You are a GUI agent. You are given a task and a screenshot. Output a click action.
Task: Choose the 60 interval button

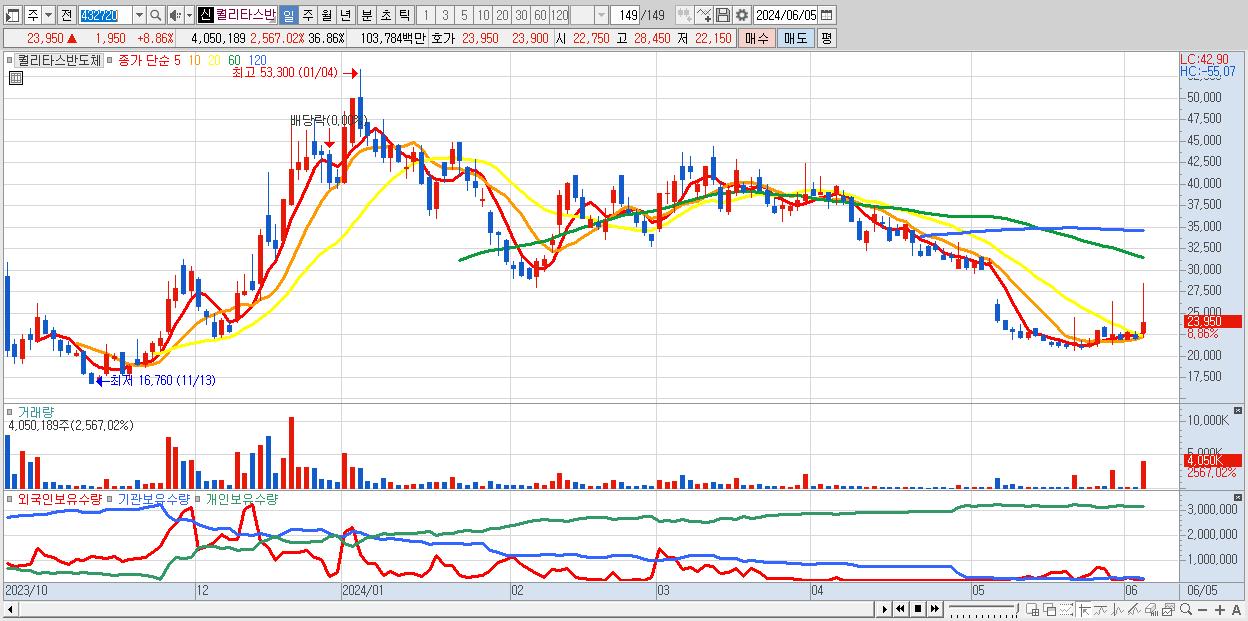tap(540, 15)
